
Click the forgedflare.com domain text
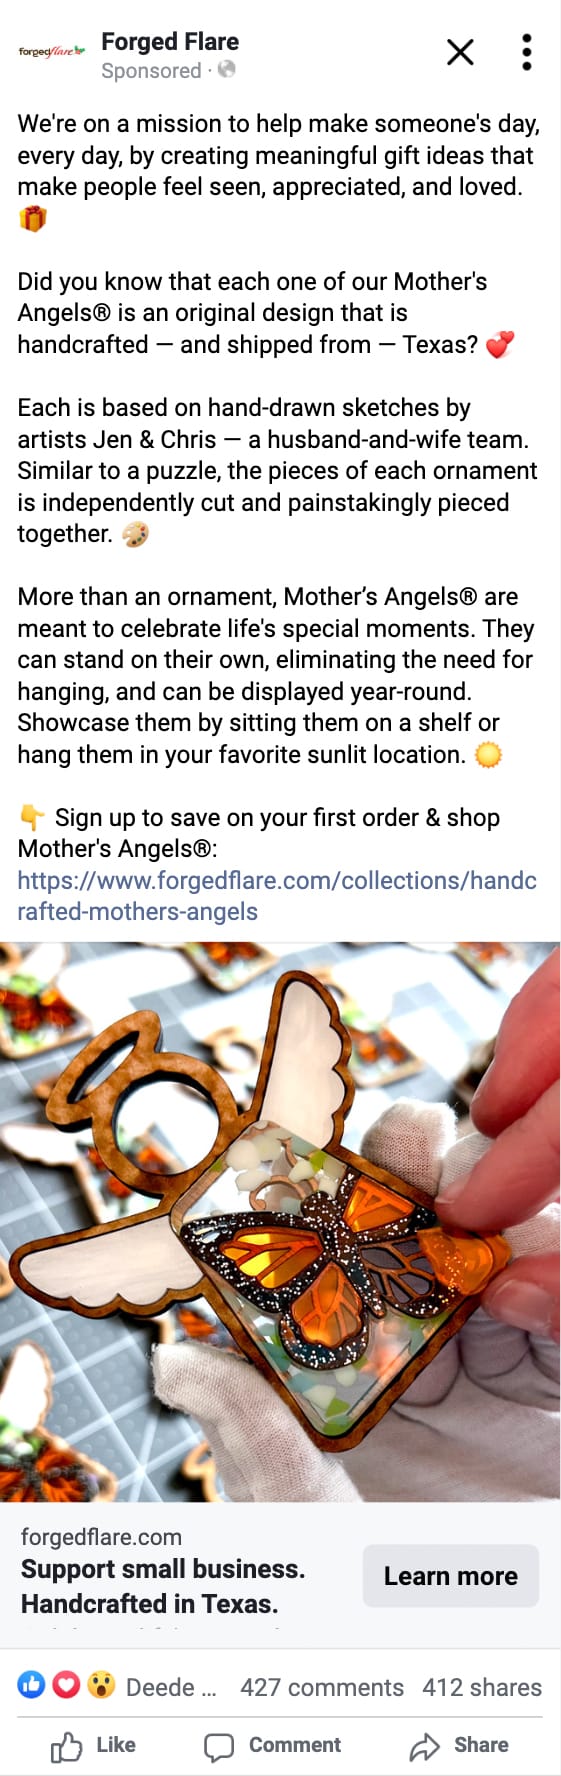click(x=101, y=1537)
